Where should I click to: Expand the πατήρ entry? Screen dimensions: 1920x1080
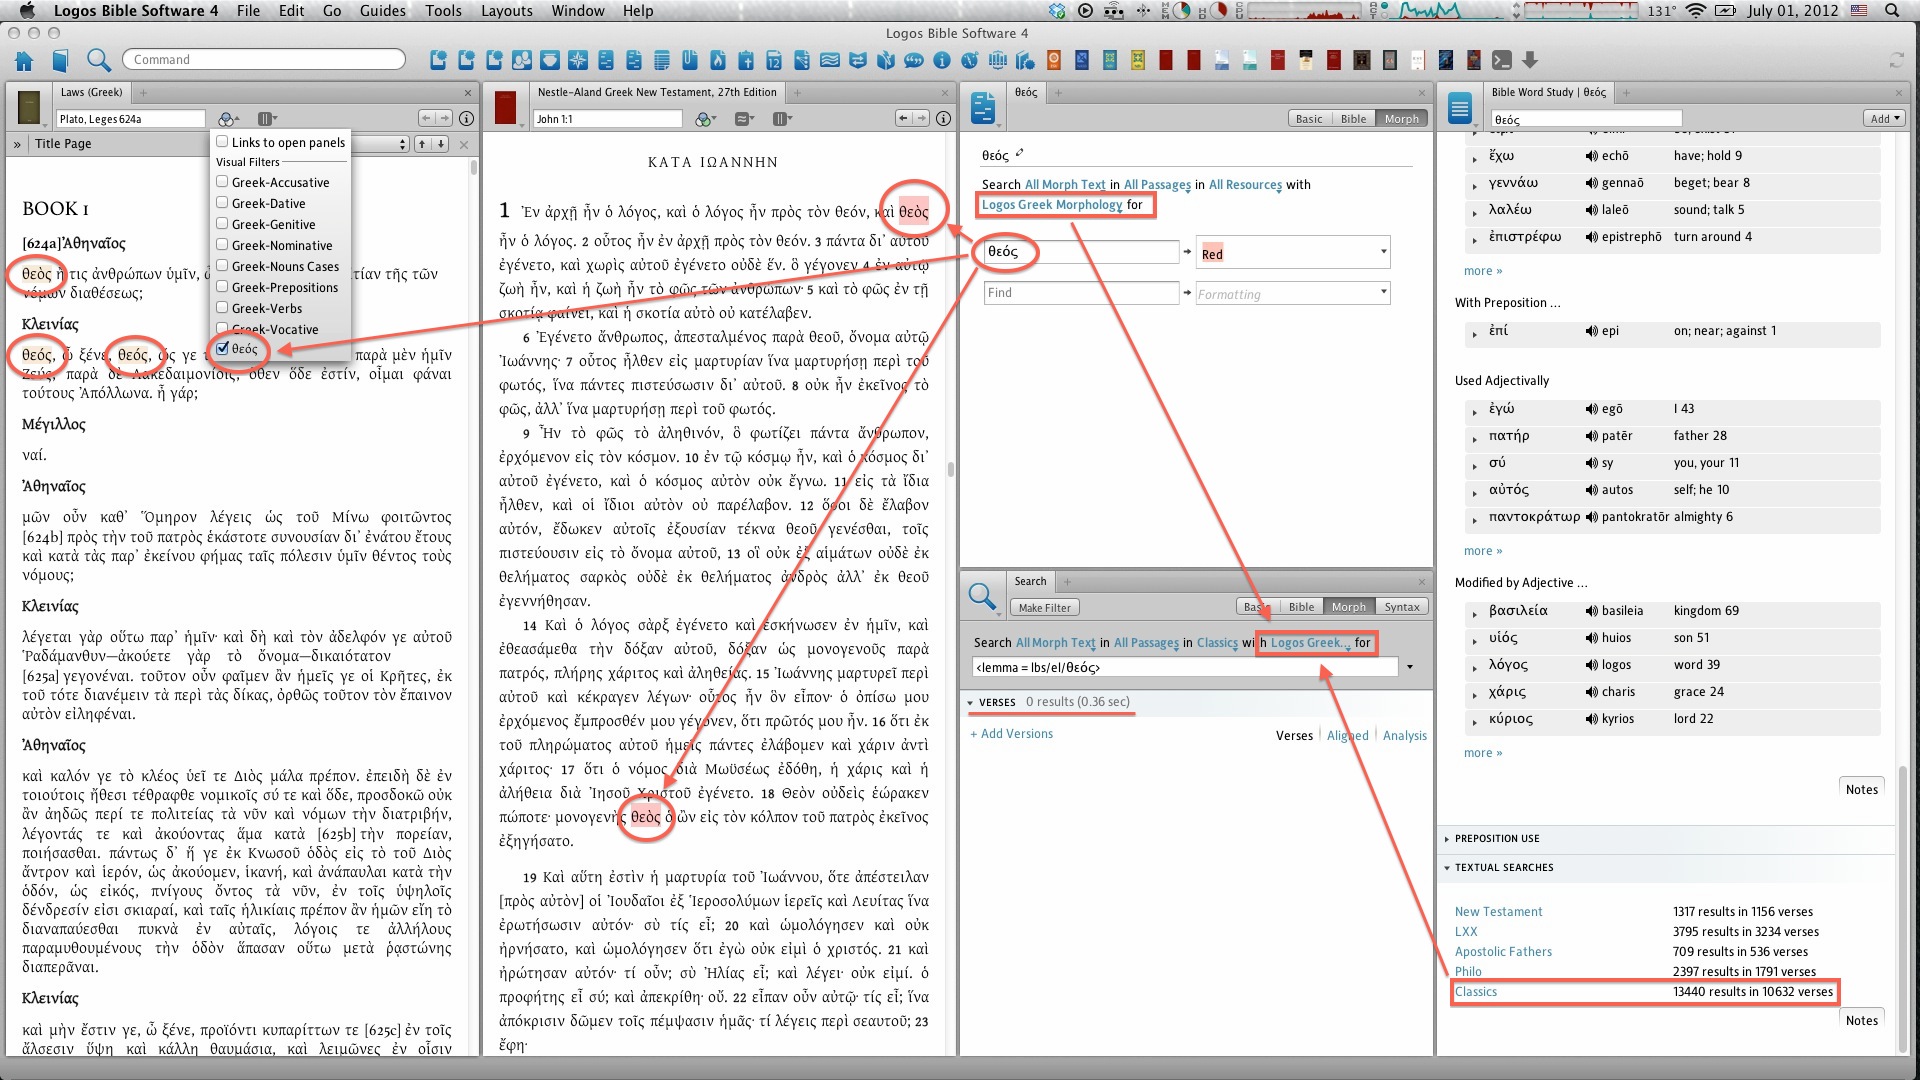click(x=1474, y=438)
